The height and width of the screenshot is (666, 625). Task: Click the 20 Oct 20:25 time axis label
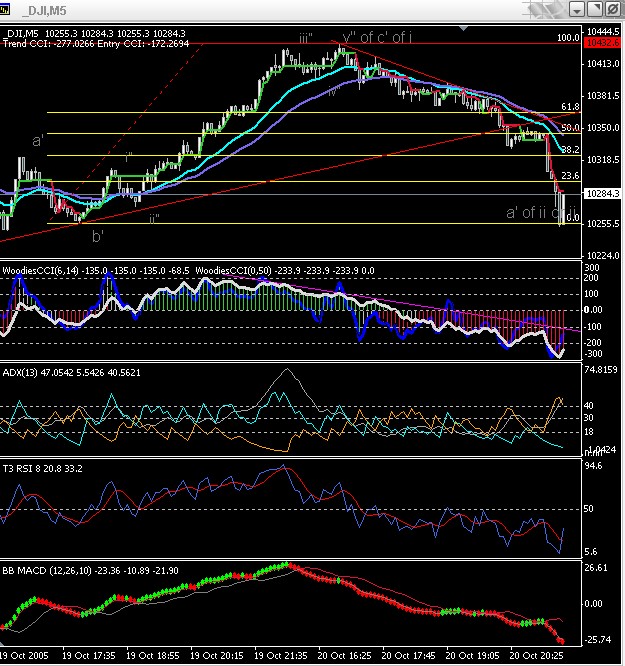pyautogui.click(x=537, y=655)
